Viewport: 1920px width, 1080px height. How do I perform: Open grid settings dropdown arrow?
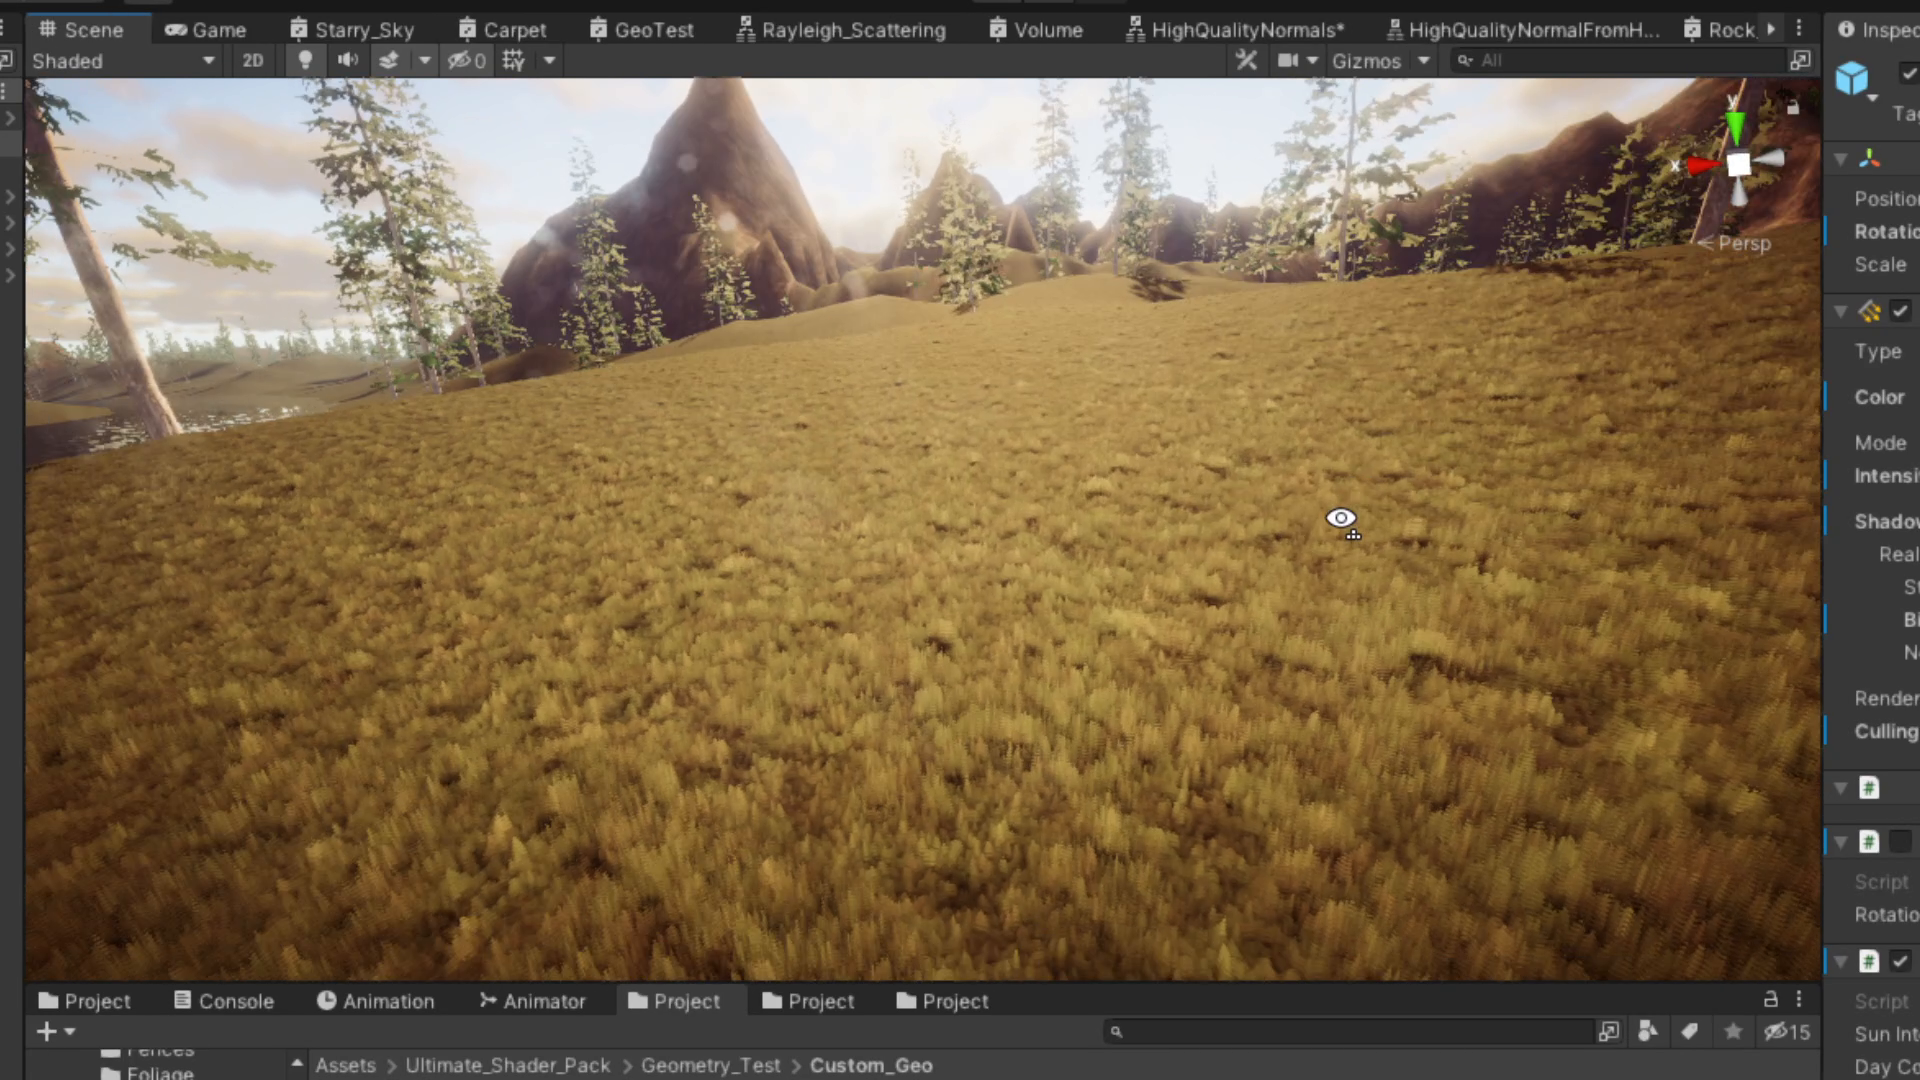[549, 60]
